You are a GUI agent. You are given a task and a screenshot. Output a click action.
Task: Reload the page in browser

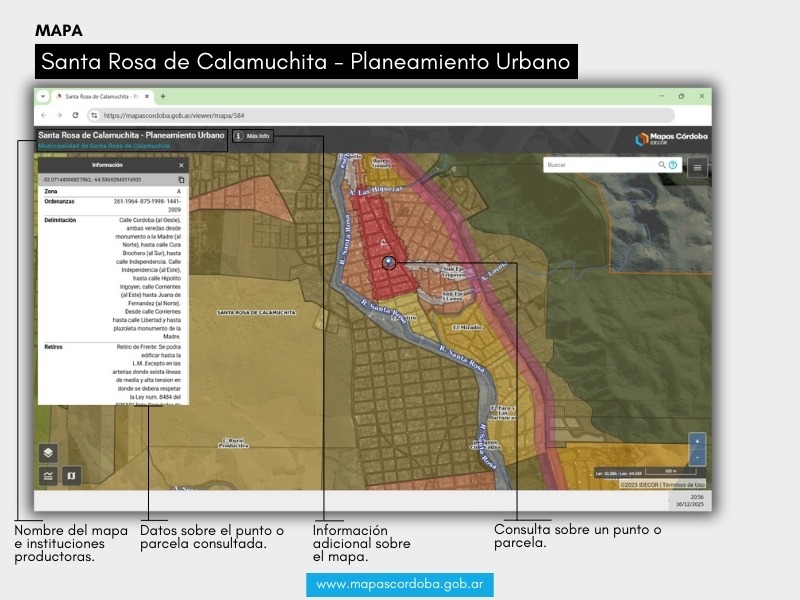75,115
